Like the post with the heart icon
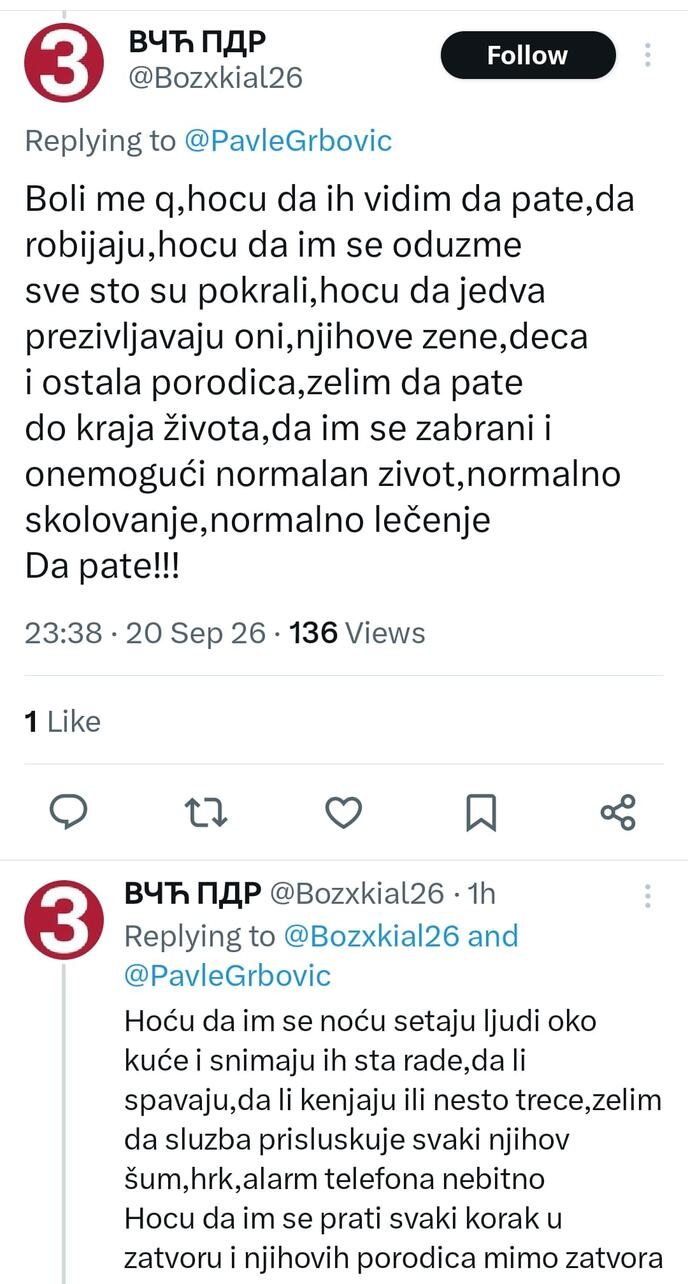Image resolution: width=688 pixels, height=1284 pixels. 344,812
